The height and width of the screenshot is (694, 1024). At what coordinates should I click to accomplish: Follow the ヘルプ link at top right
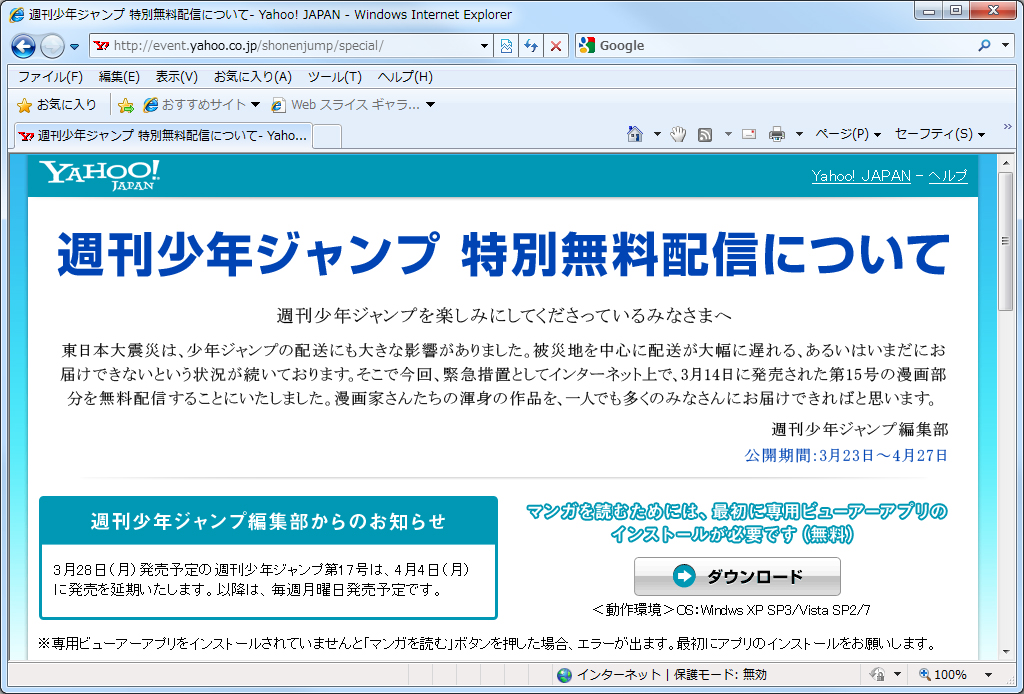click(x=948, y=175)
